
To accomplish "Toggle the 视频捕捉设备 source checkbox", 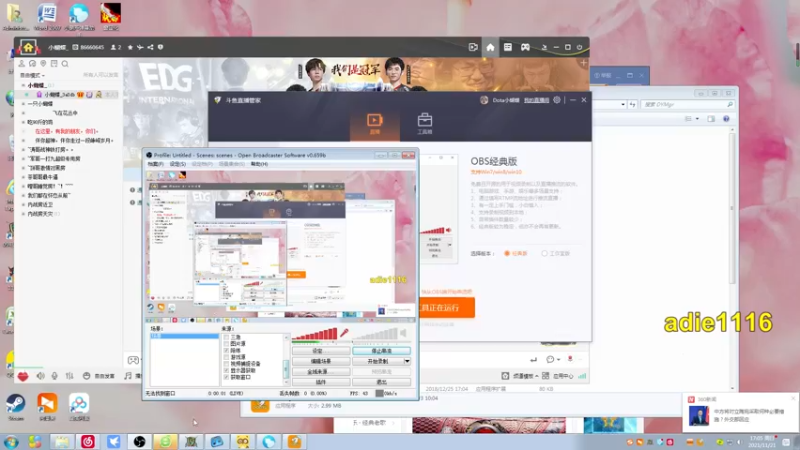I will pos(227,364).
